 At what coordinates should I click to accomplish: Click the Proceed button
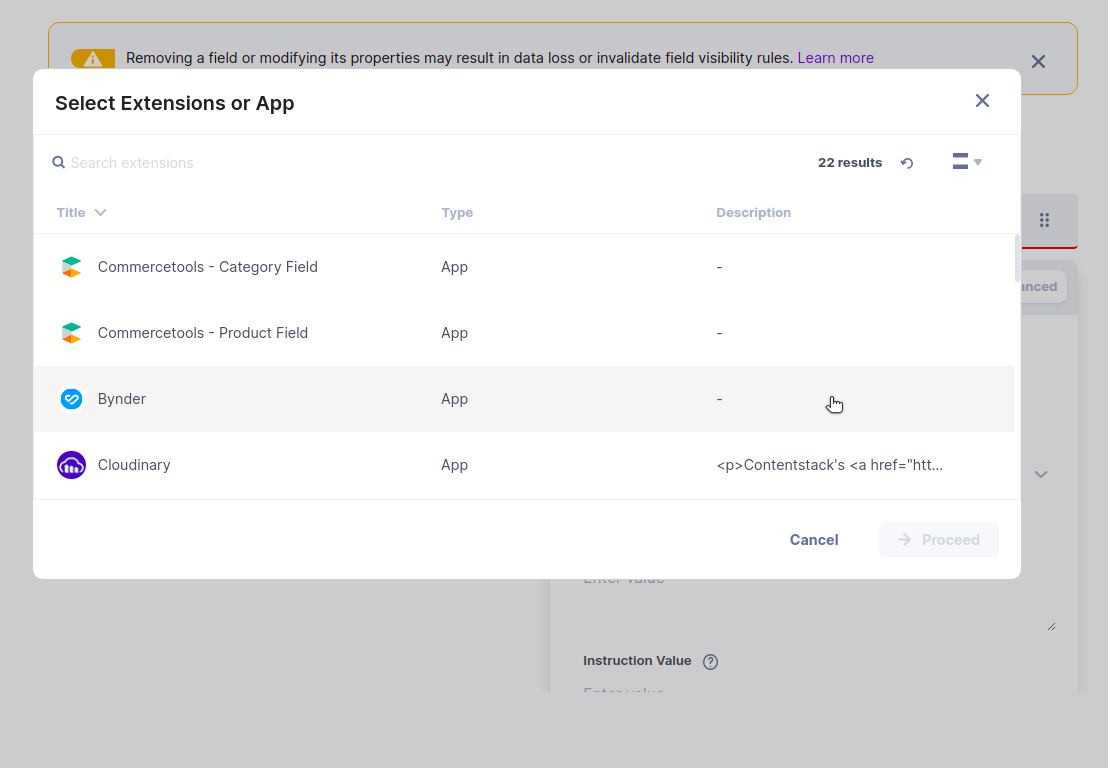(938, 540)
